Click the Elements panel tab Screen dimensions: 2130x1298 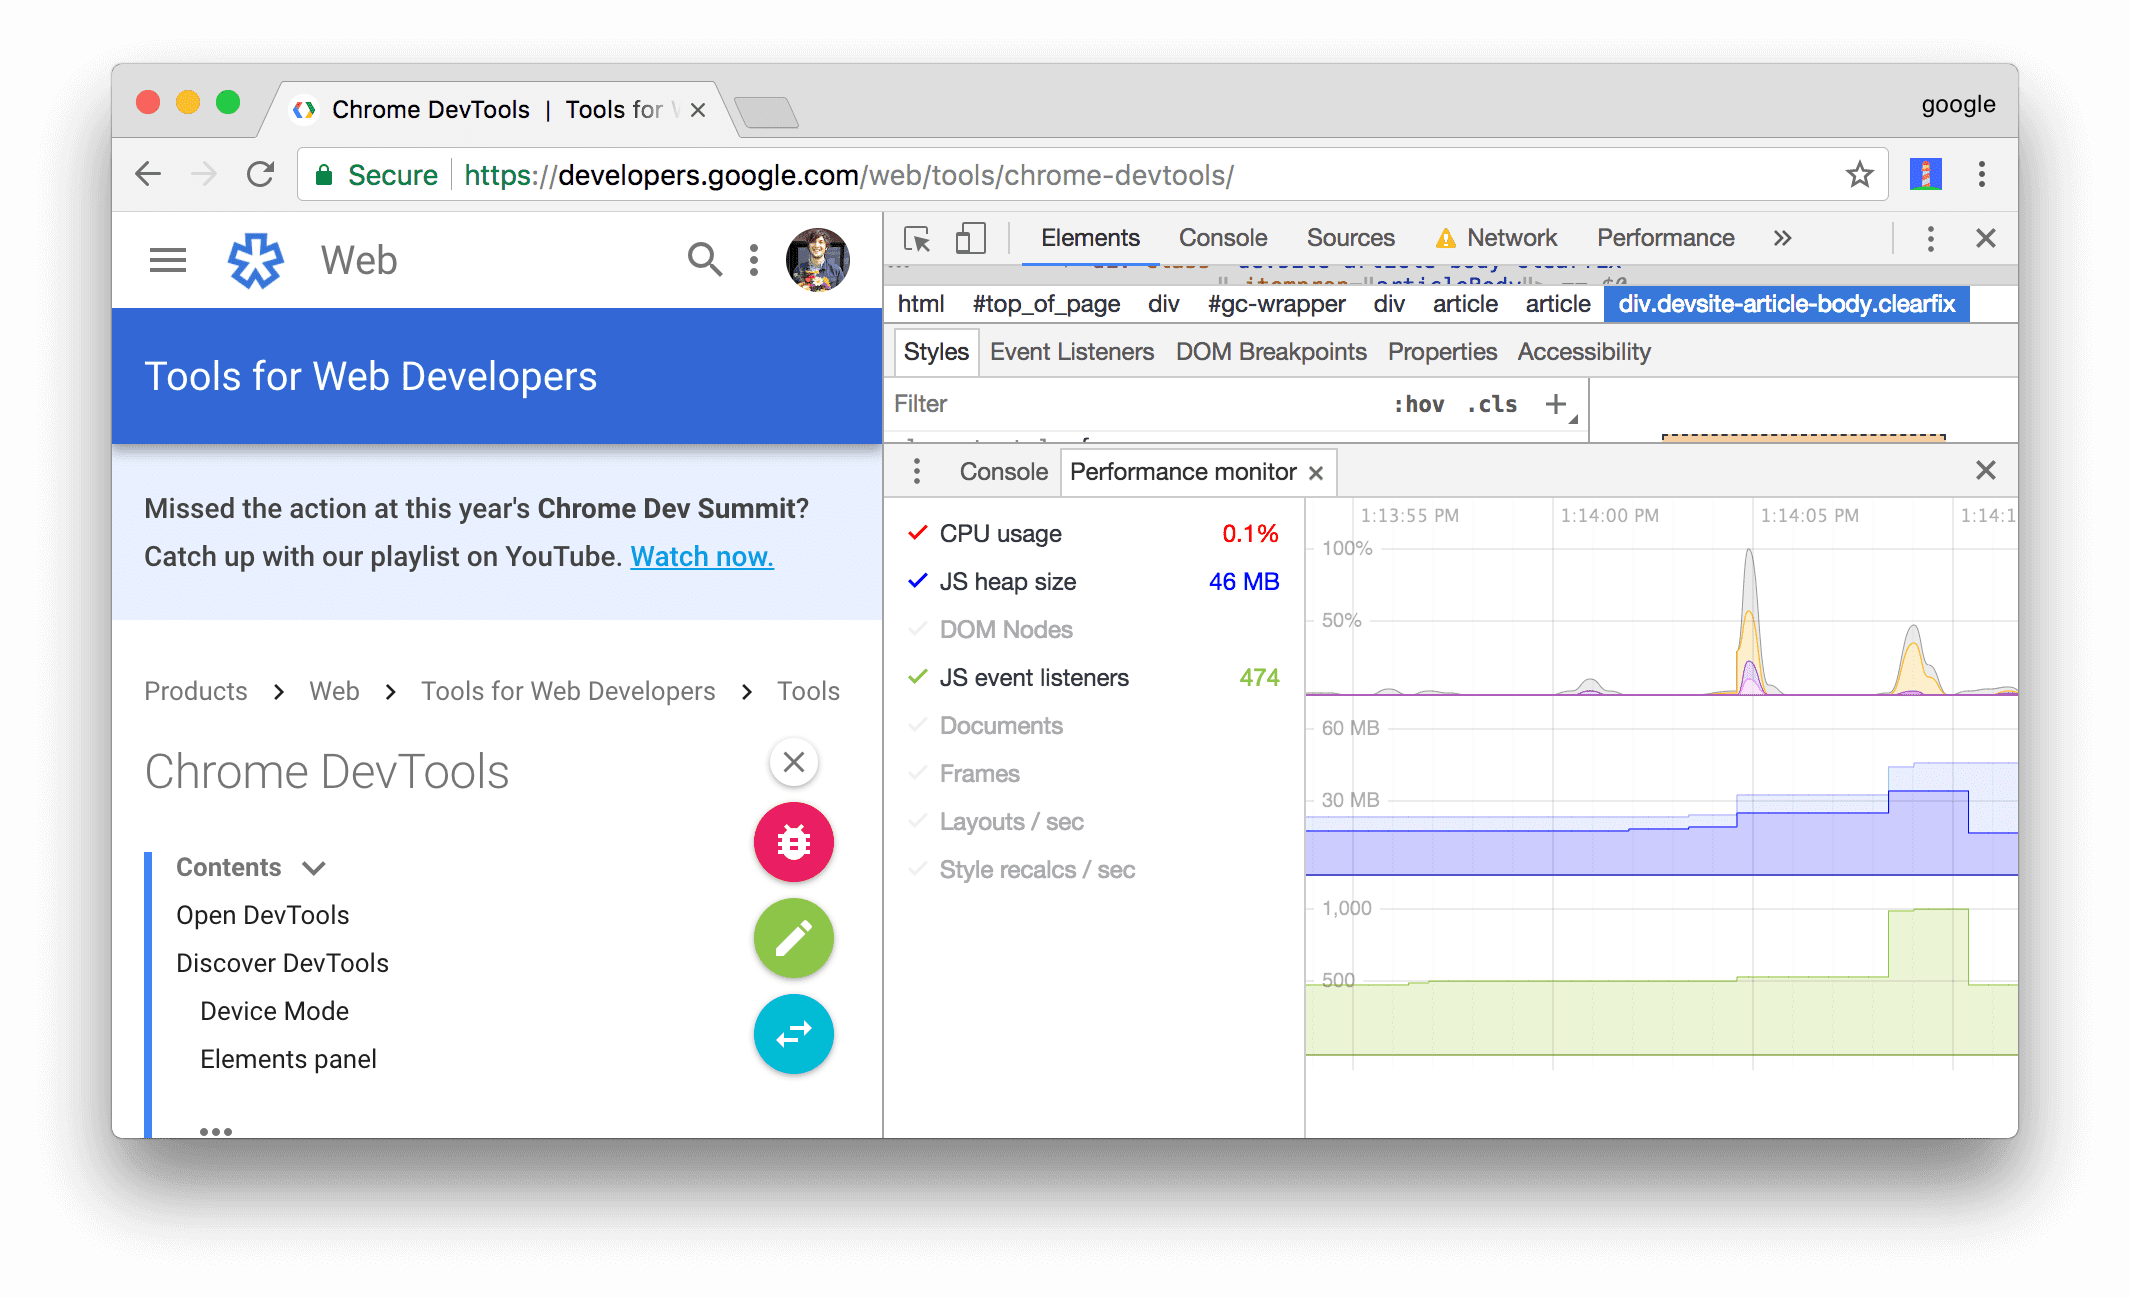click(1091, 239)
